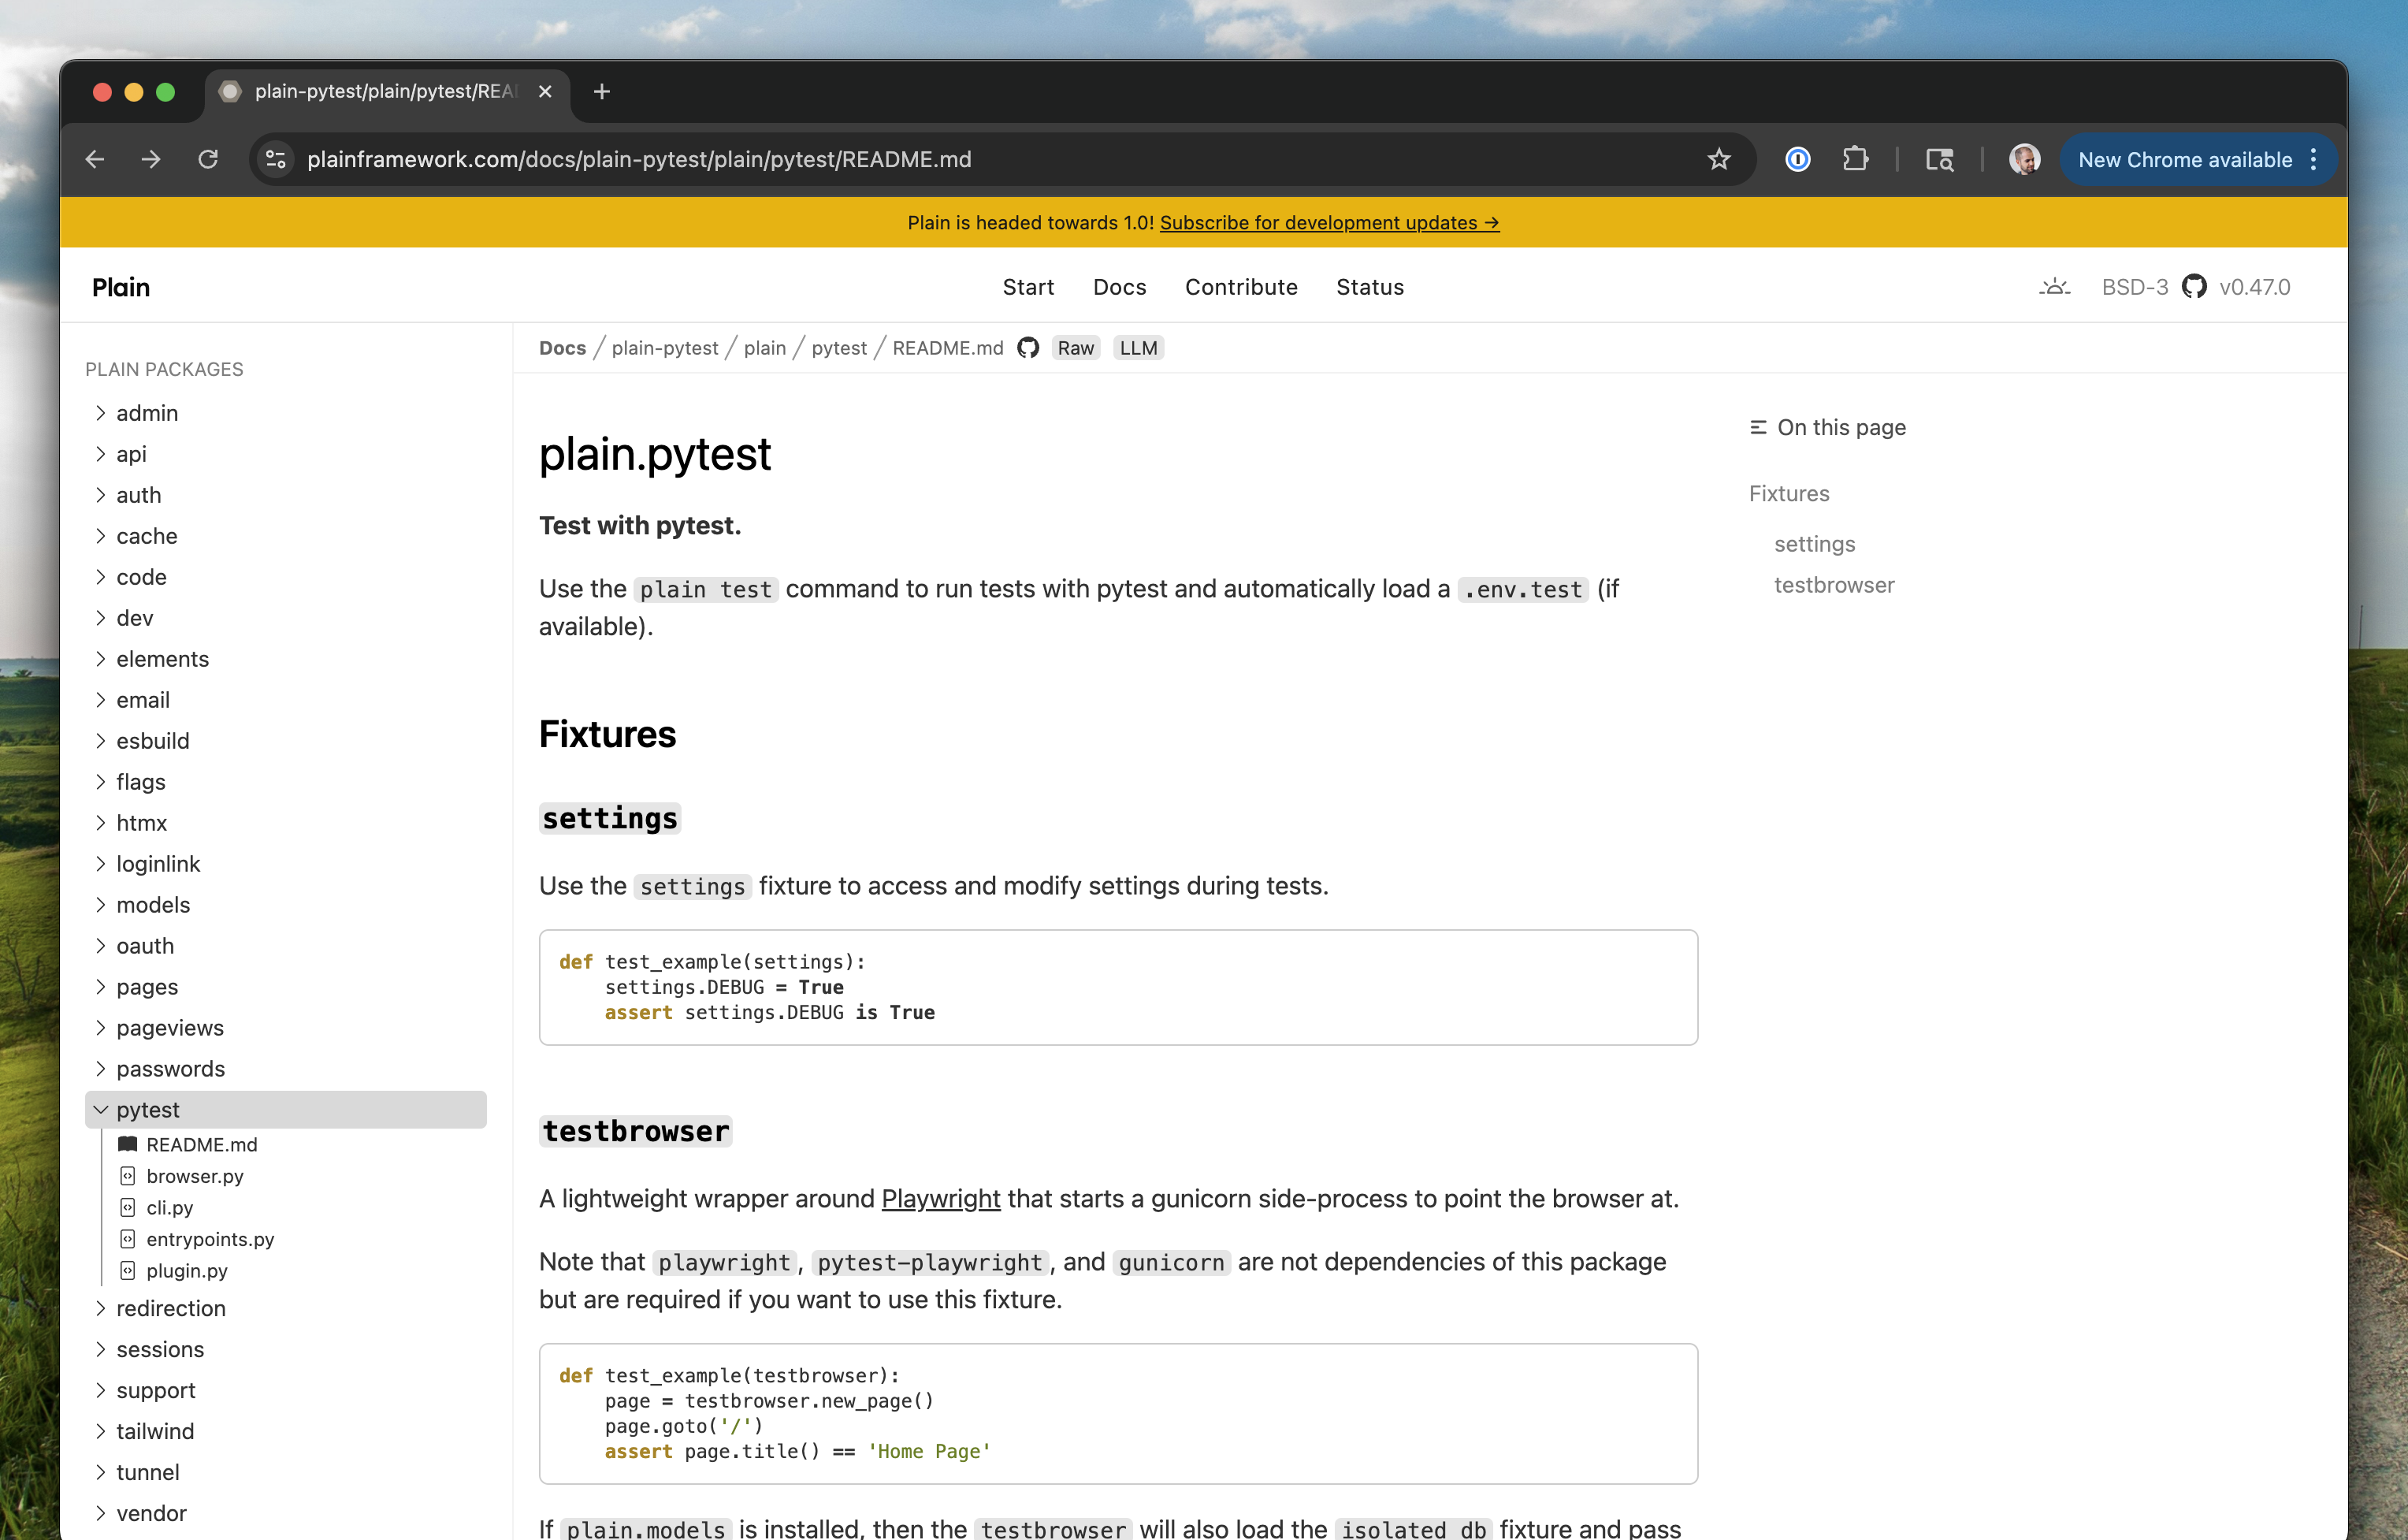Click Subscribe for development updates link
The height and width of the screenshot is (1540, 2408).
coord(1329,223)
